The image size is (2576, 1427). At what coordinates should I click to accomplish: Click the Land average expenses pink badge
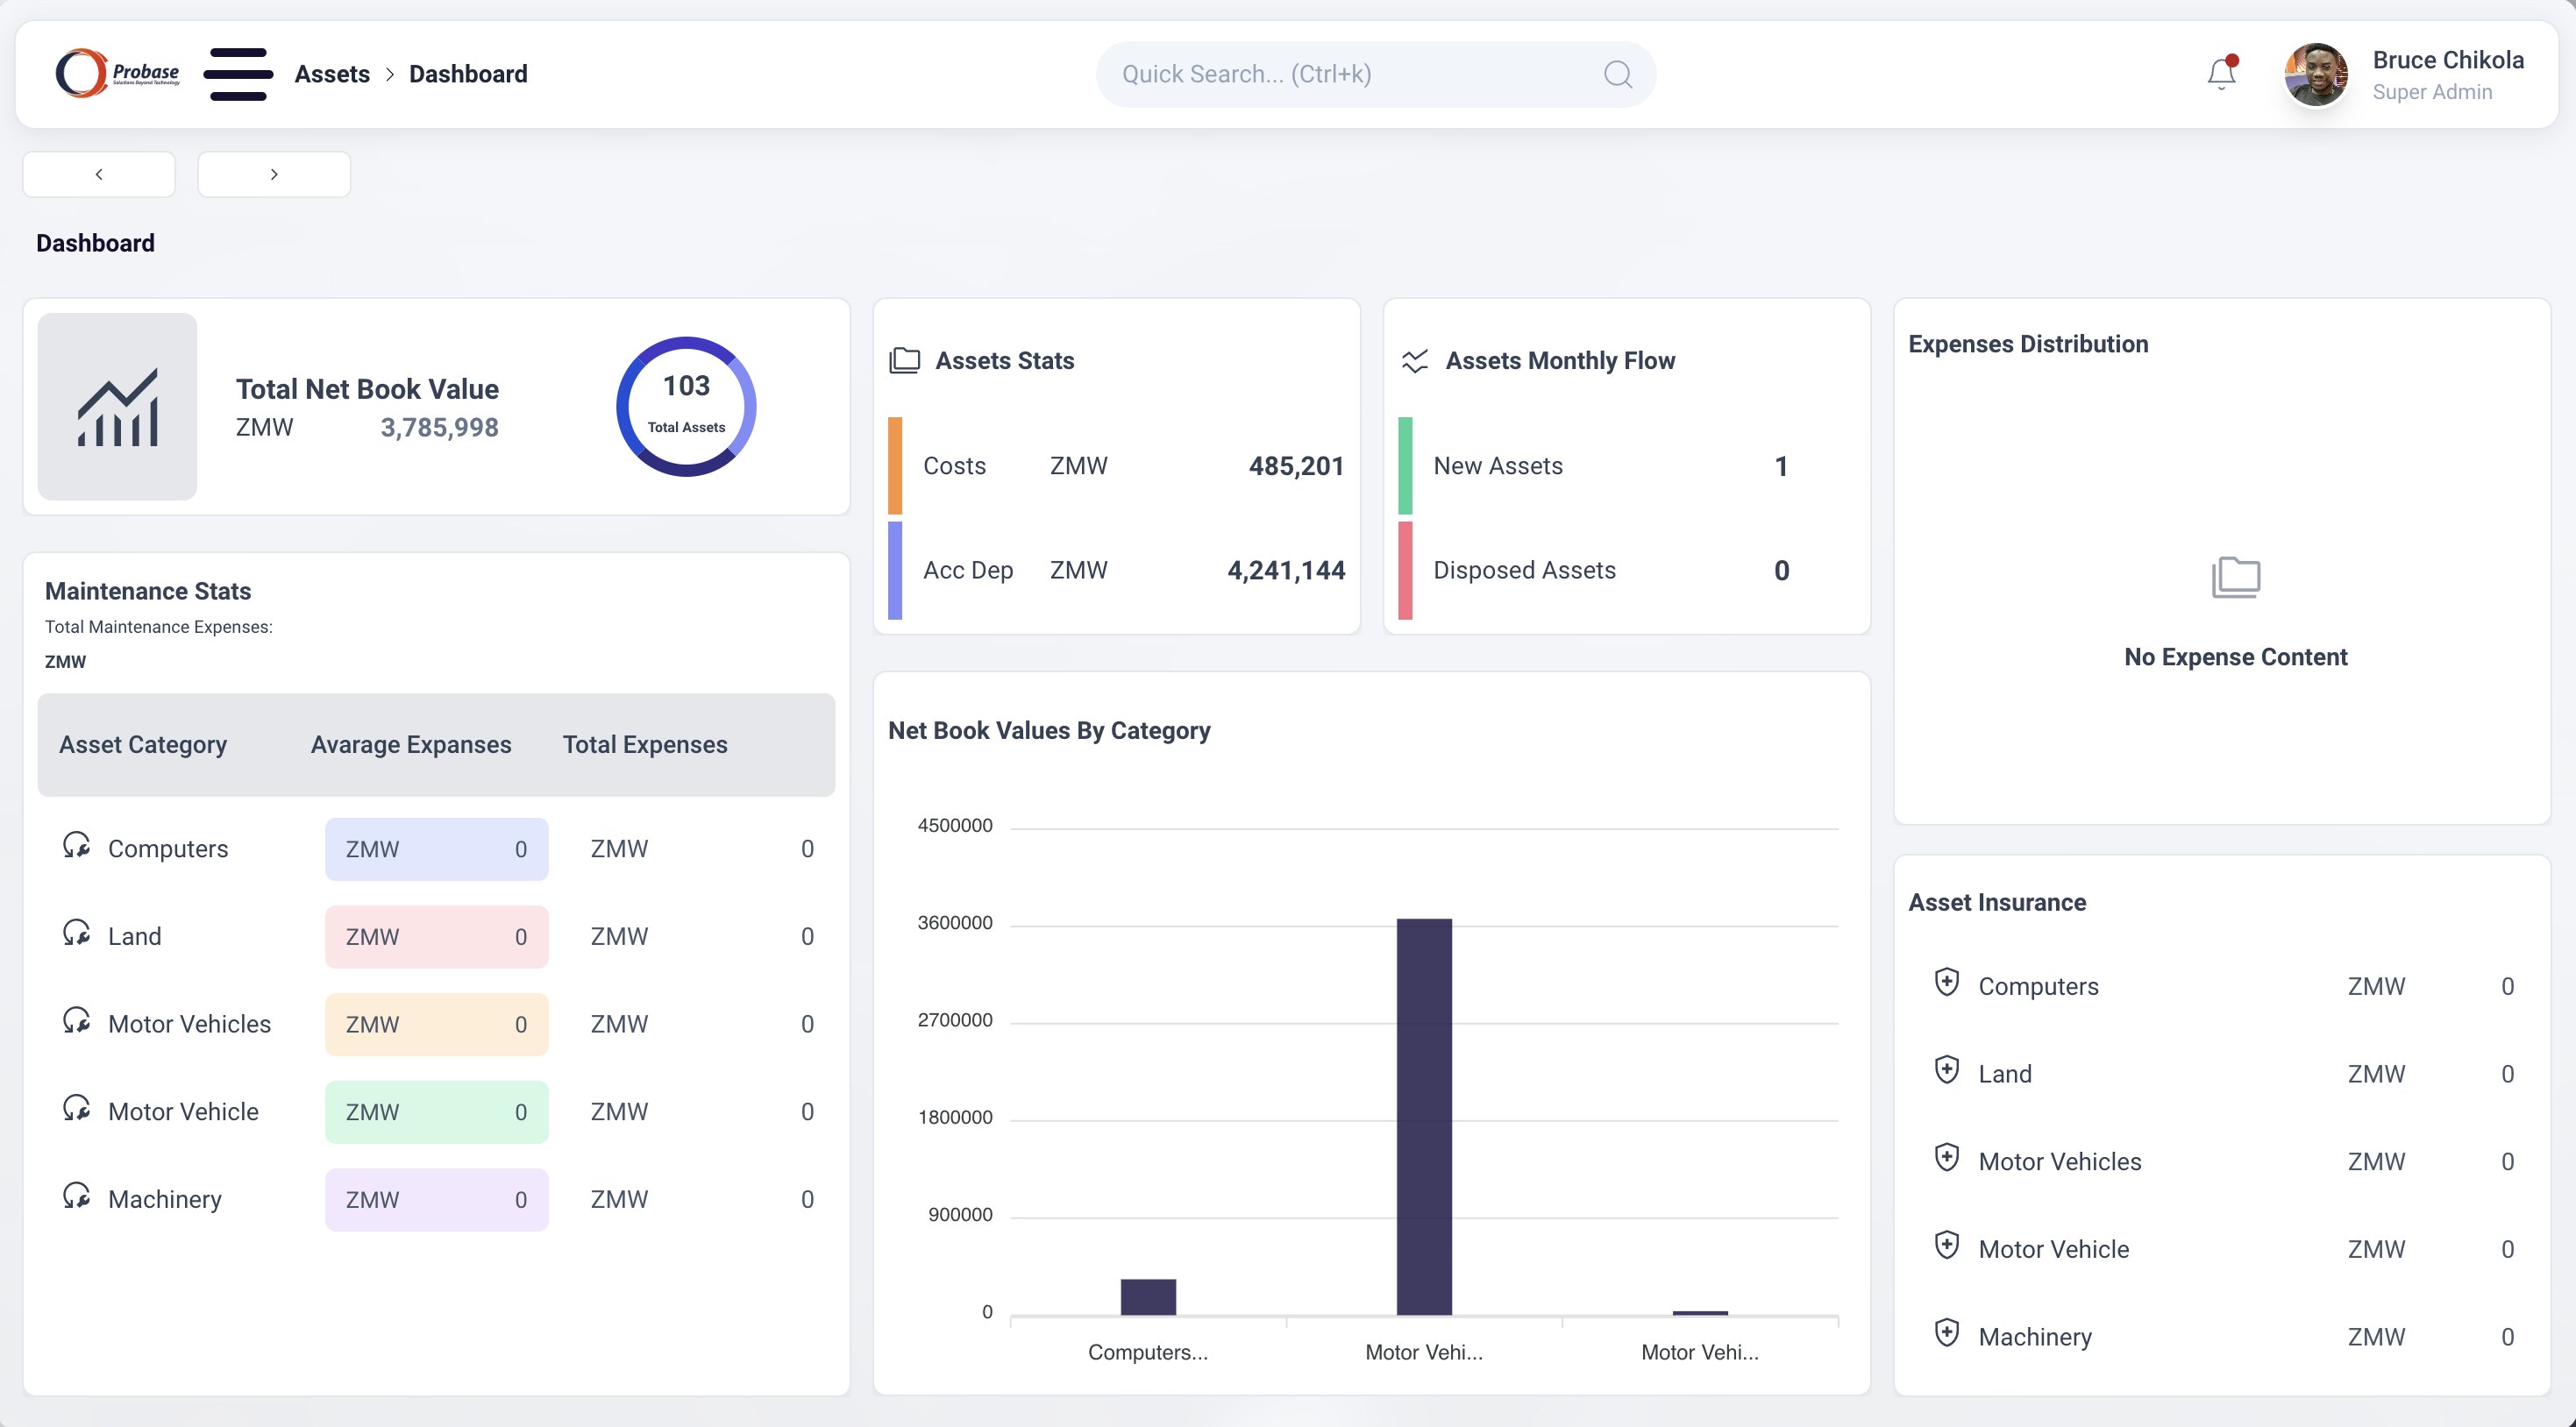pyautogui.click(x=436, y=936)
